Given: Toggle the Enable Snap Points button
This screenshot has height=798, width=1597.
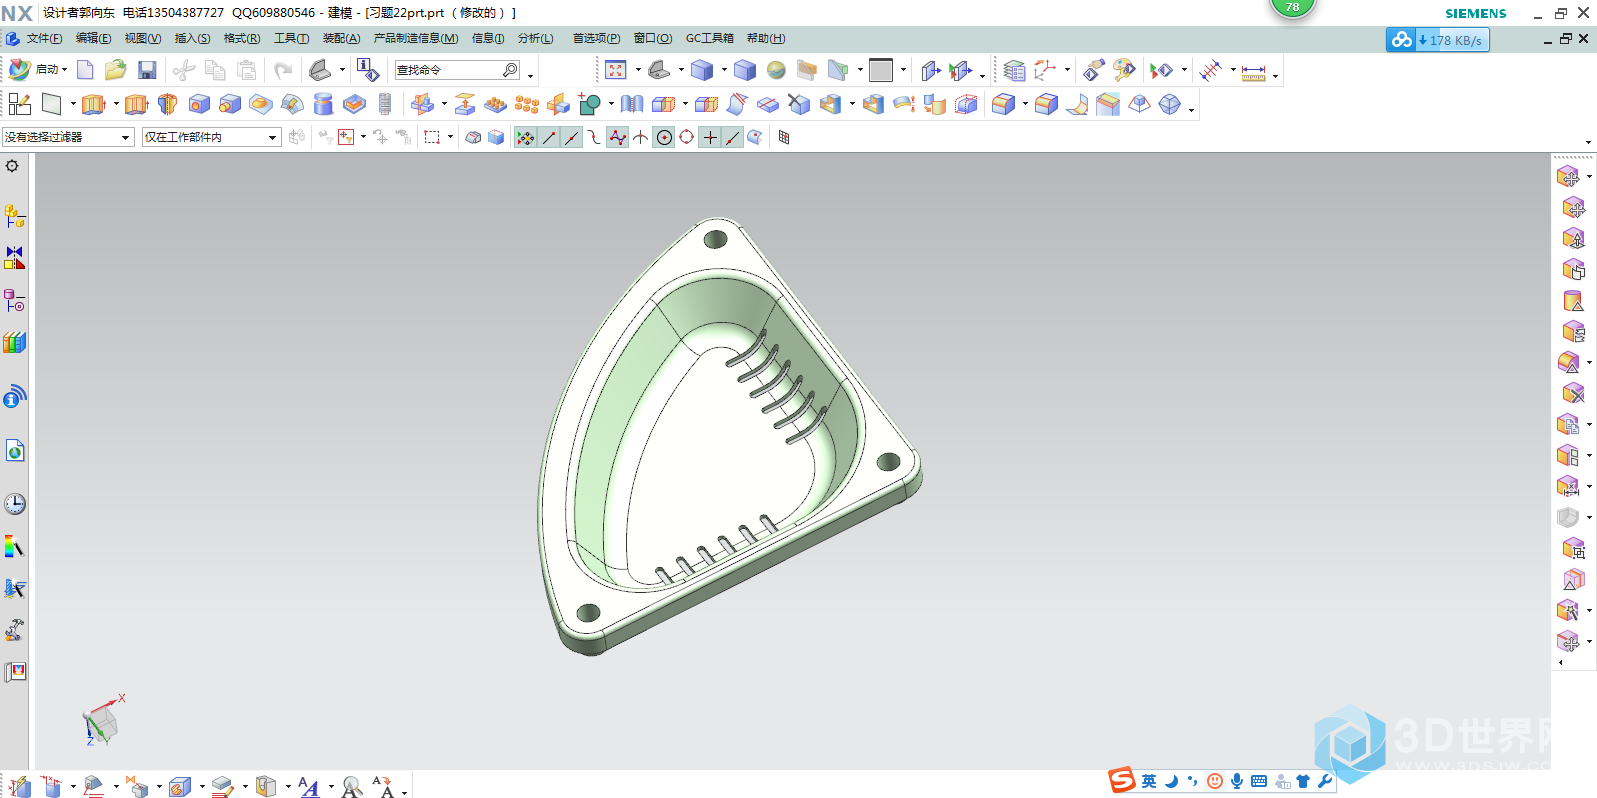Looking at the screenshot, I should 525,137.
